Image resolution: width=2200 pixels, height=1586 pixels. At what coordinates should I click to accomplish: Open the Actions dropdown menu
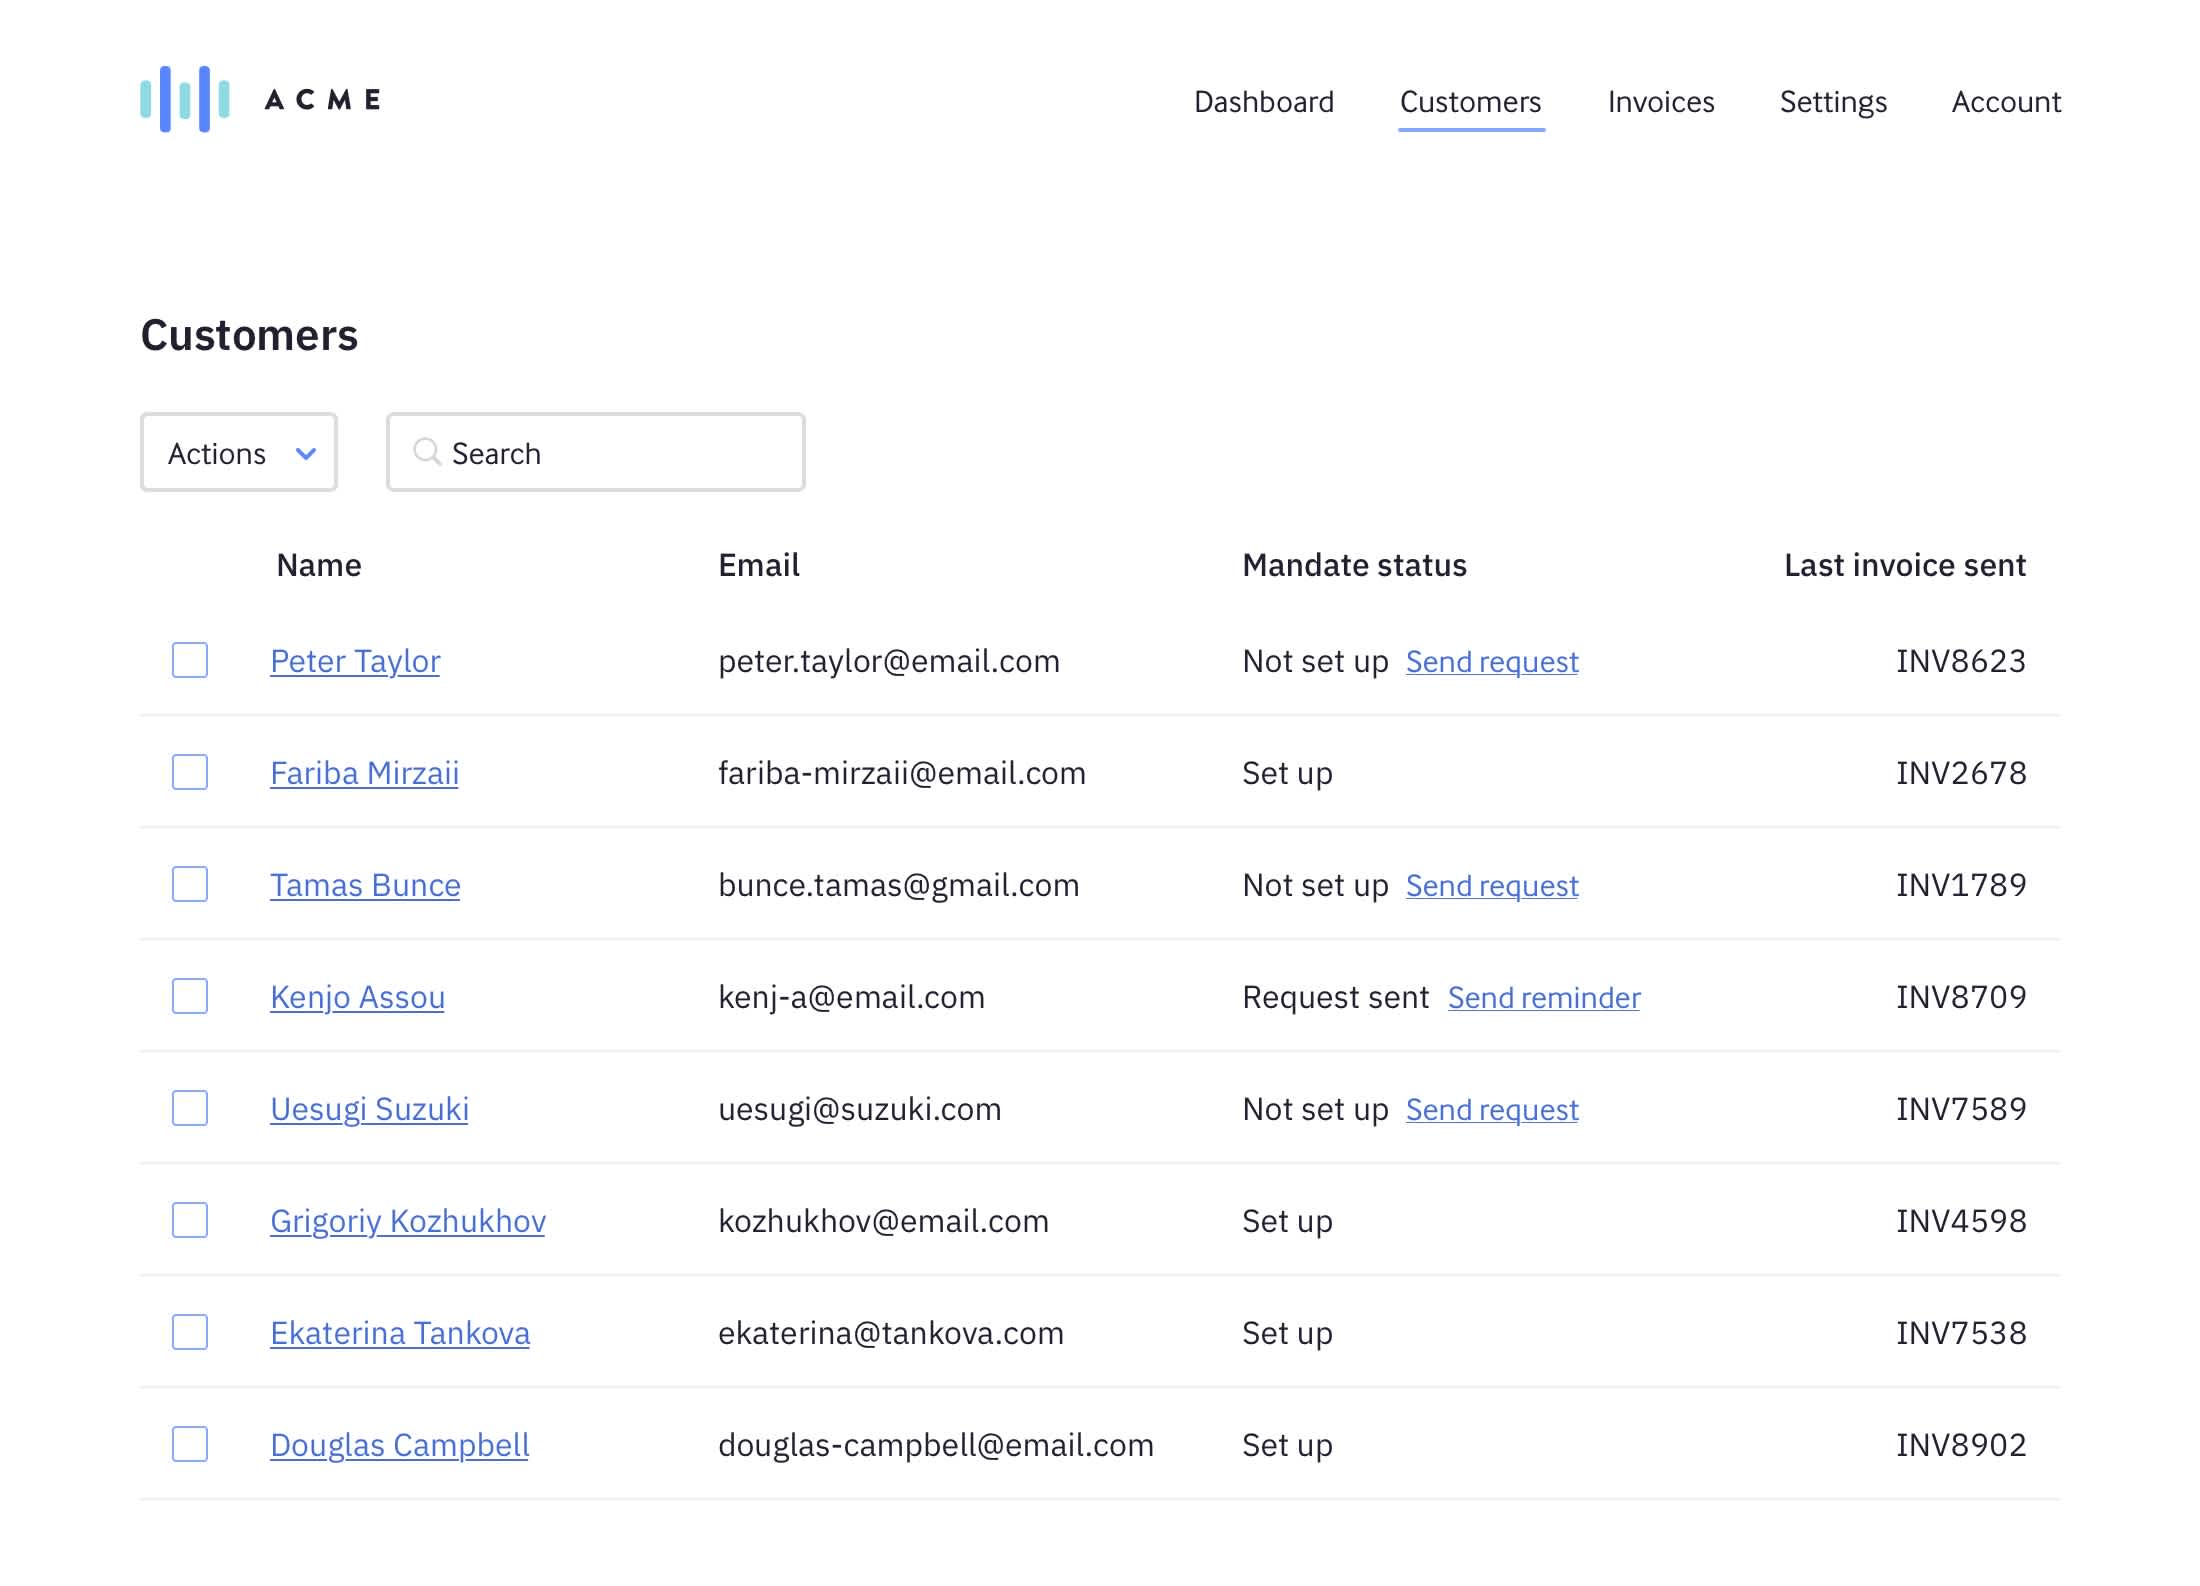pos(238,453)
